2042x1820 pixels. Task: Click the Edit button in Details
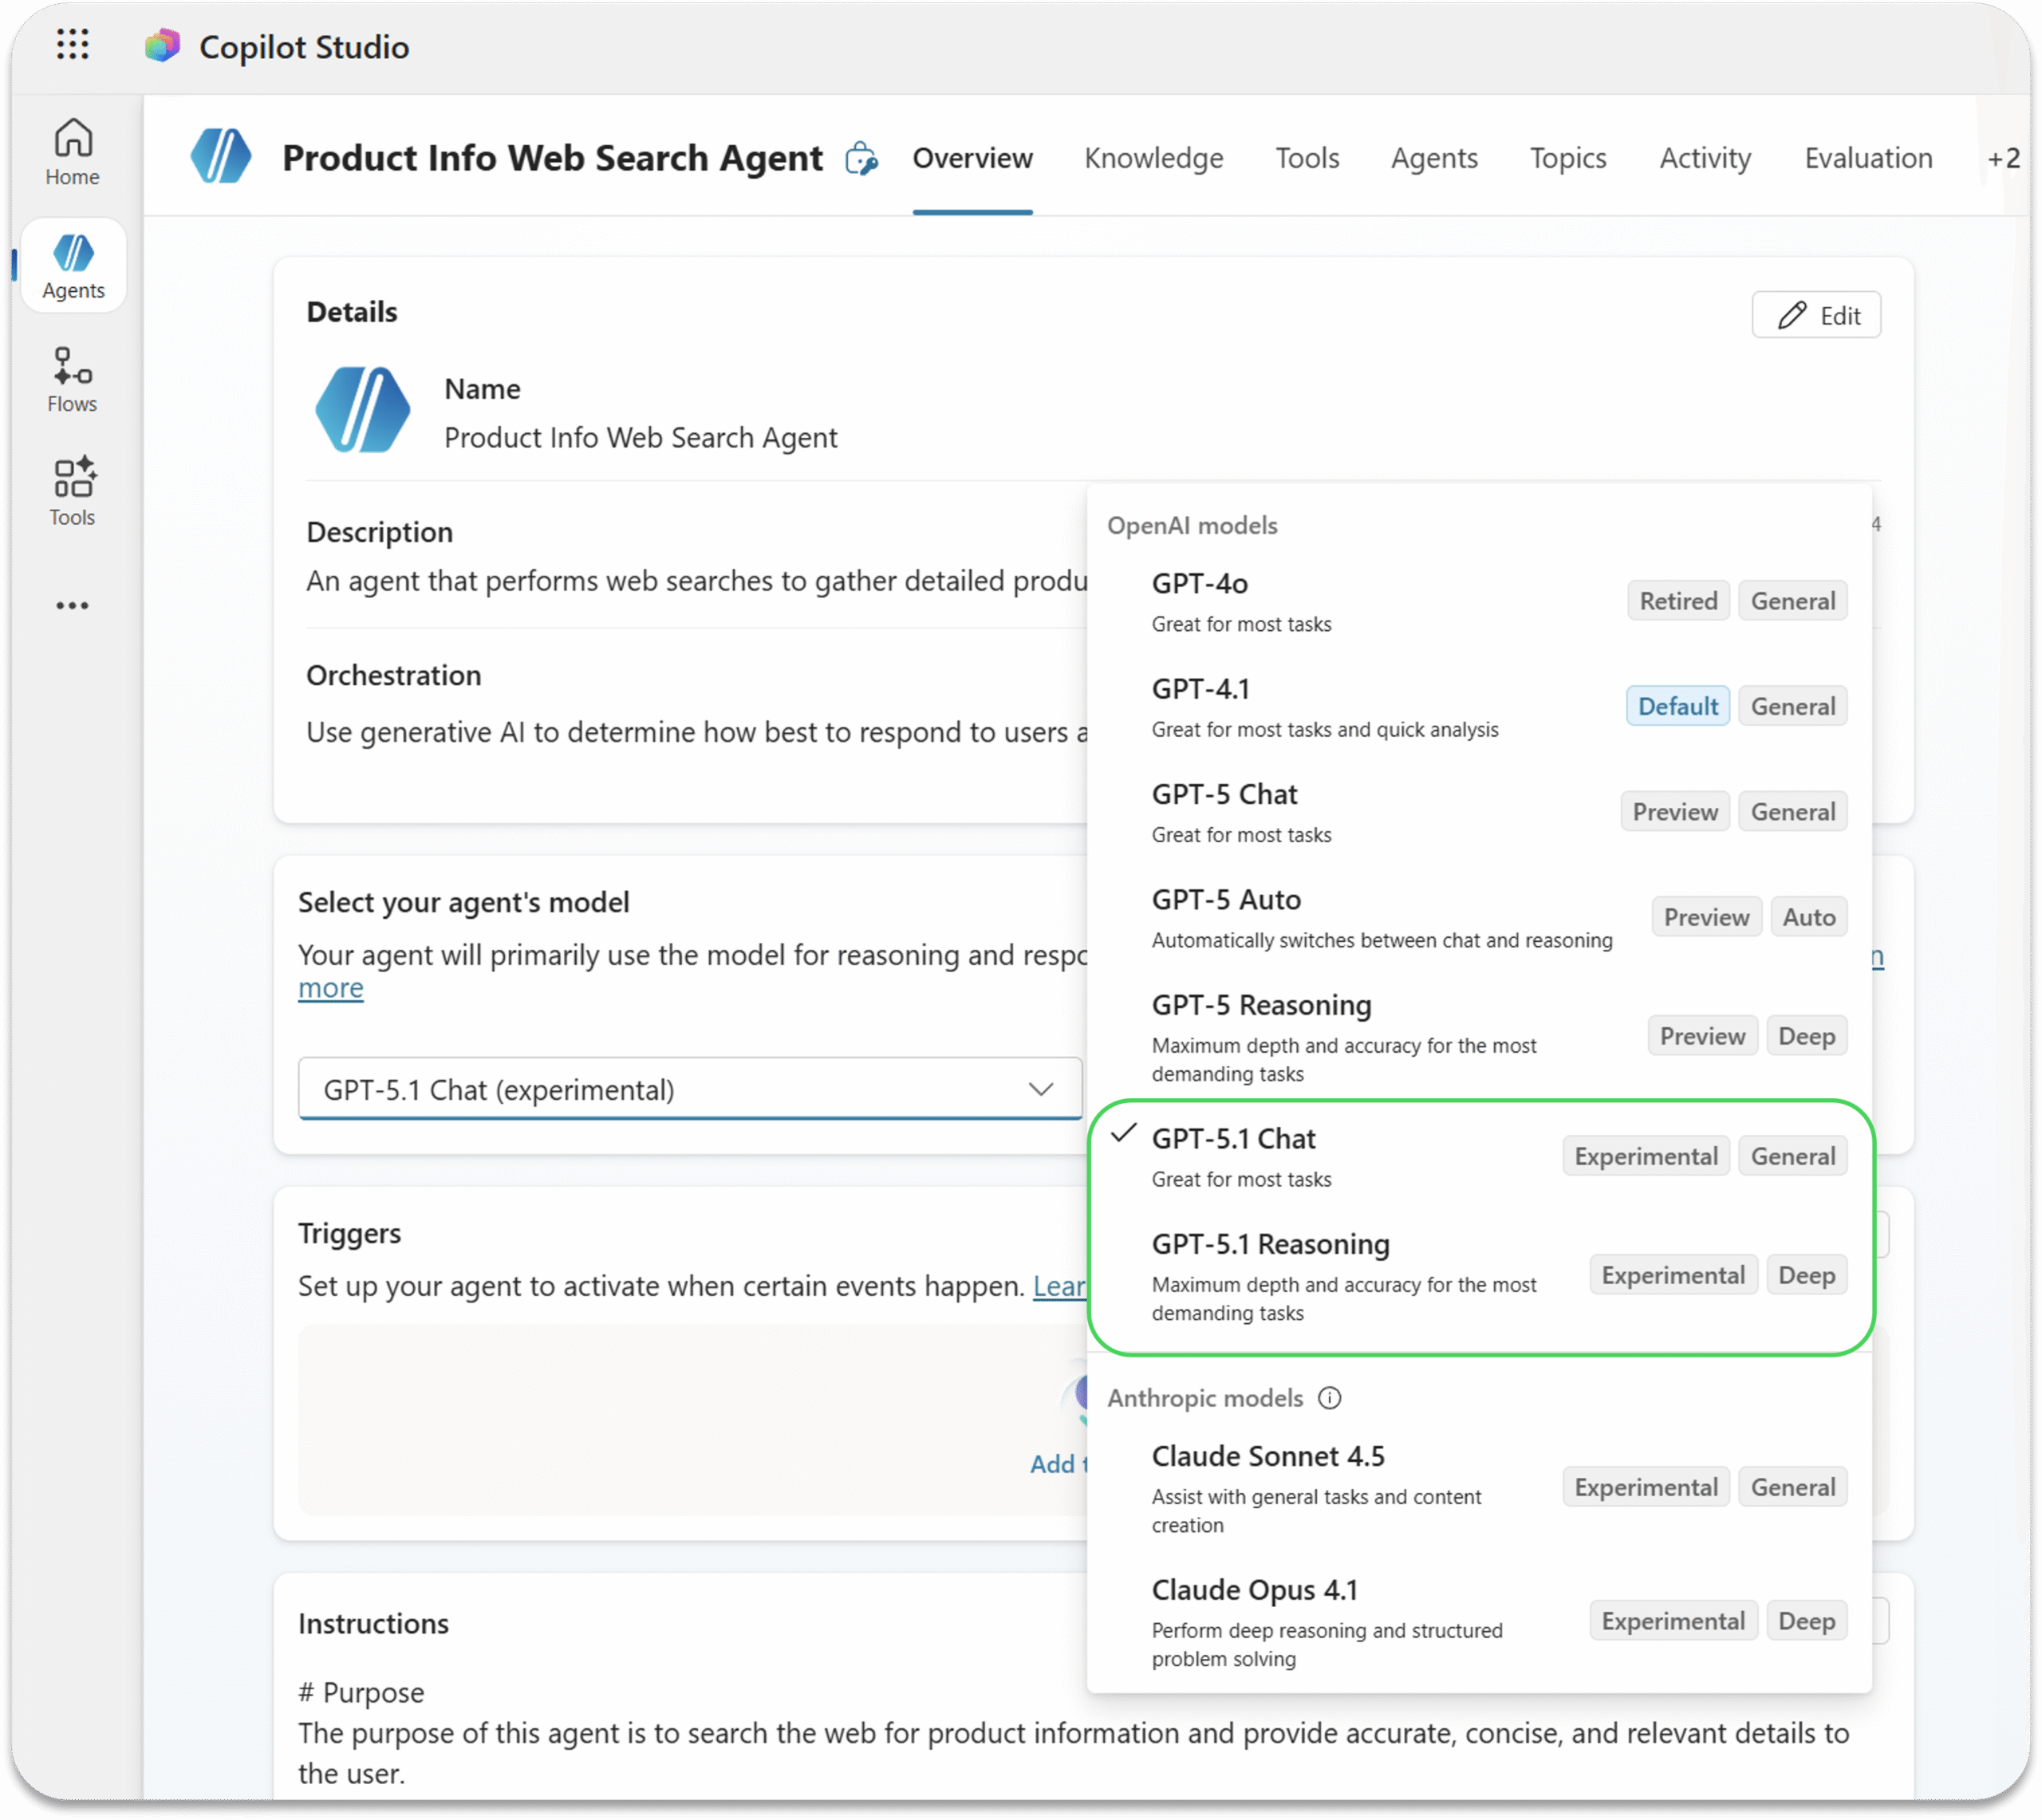pos(1816,316)
